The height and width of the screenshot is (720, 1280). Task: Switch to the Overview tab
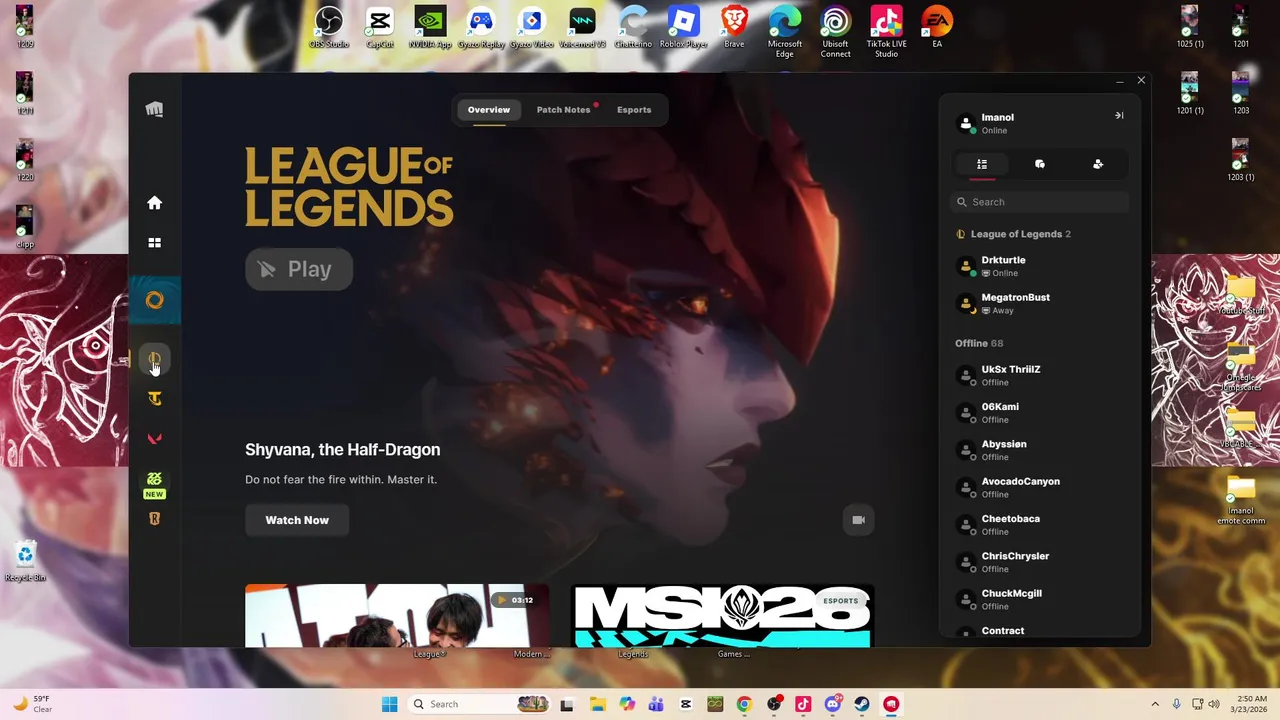pos(489,110)
